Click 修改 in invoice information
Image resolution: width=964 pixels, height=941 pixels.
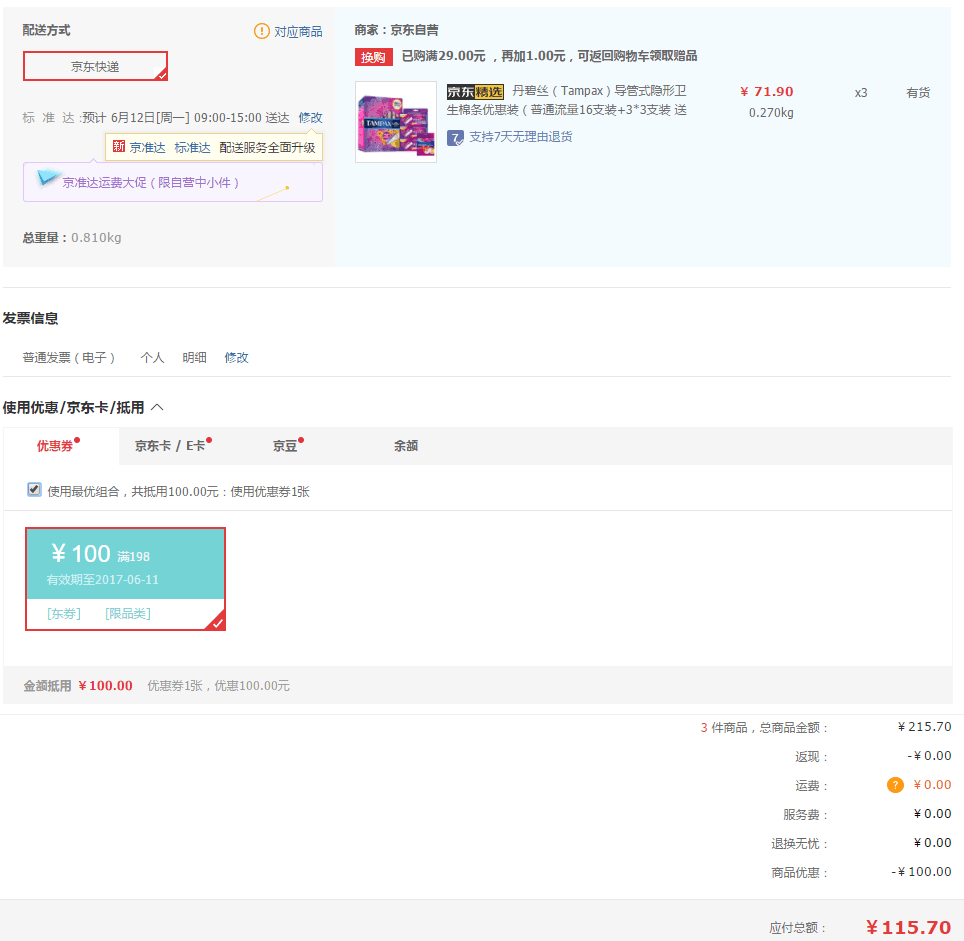coord(236,358)
